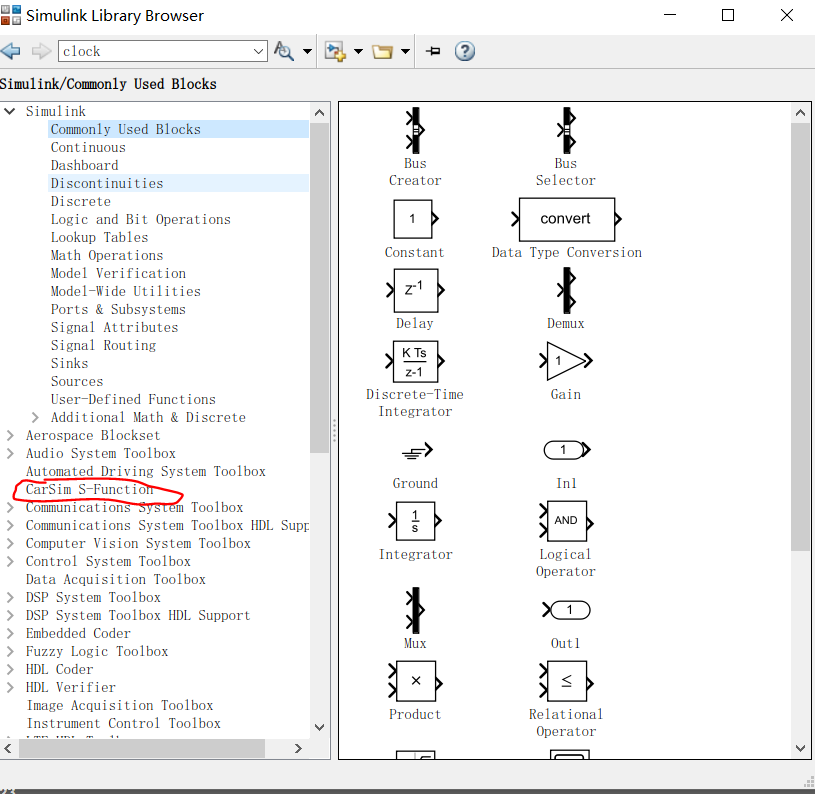Open the new model dropdown arrow
This screenshot has width=815, height=794.
(x=358, y=51)
